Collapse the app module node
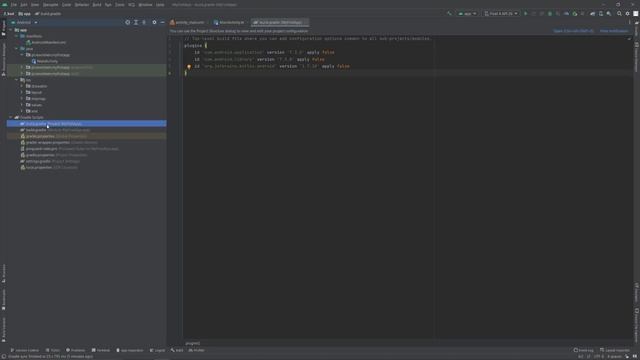Viewport: 640px width, 360px height. coord(11,30)
